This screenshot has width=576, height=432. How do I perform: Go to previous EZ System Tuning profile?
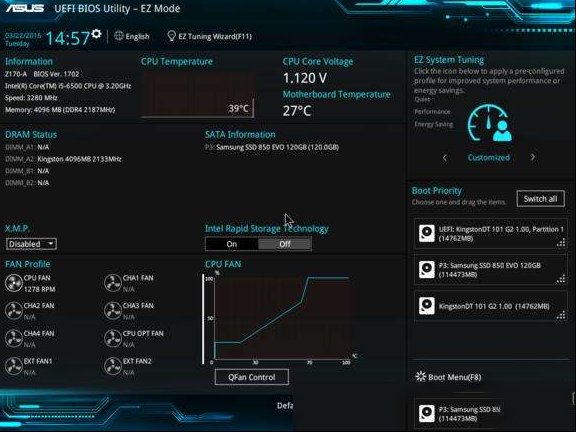(445, 158)
